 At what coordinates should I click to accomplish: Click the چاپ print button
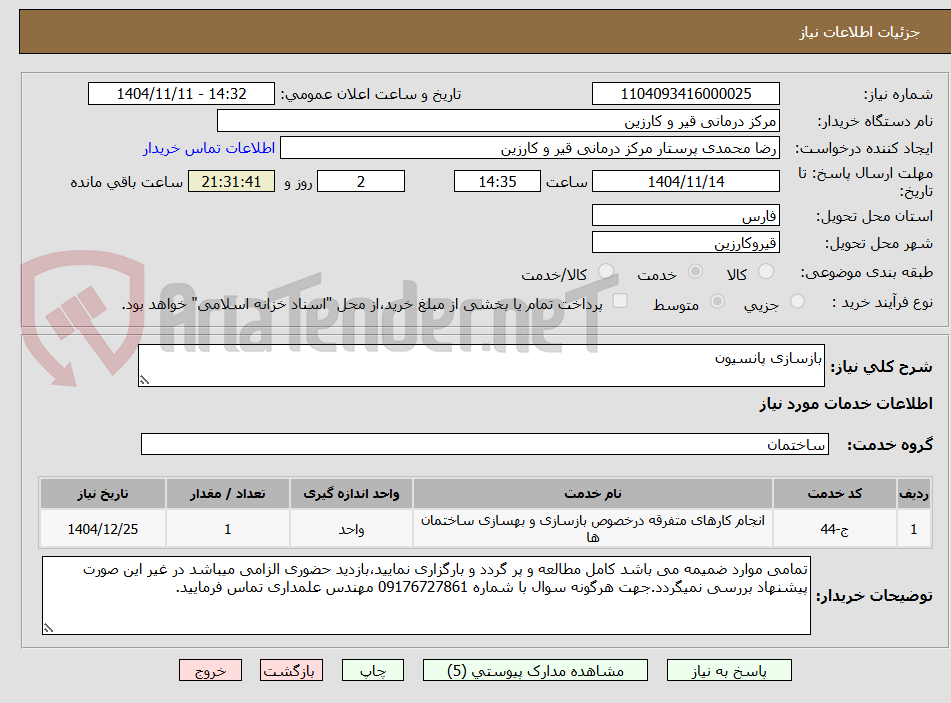(x=372, y=671)
